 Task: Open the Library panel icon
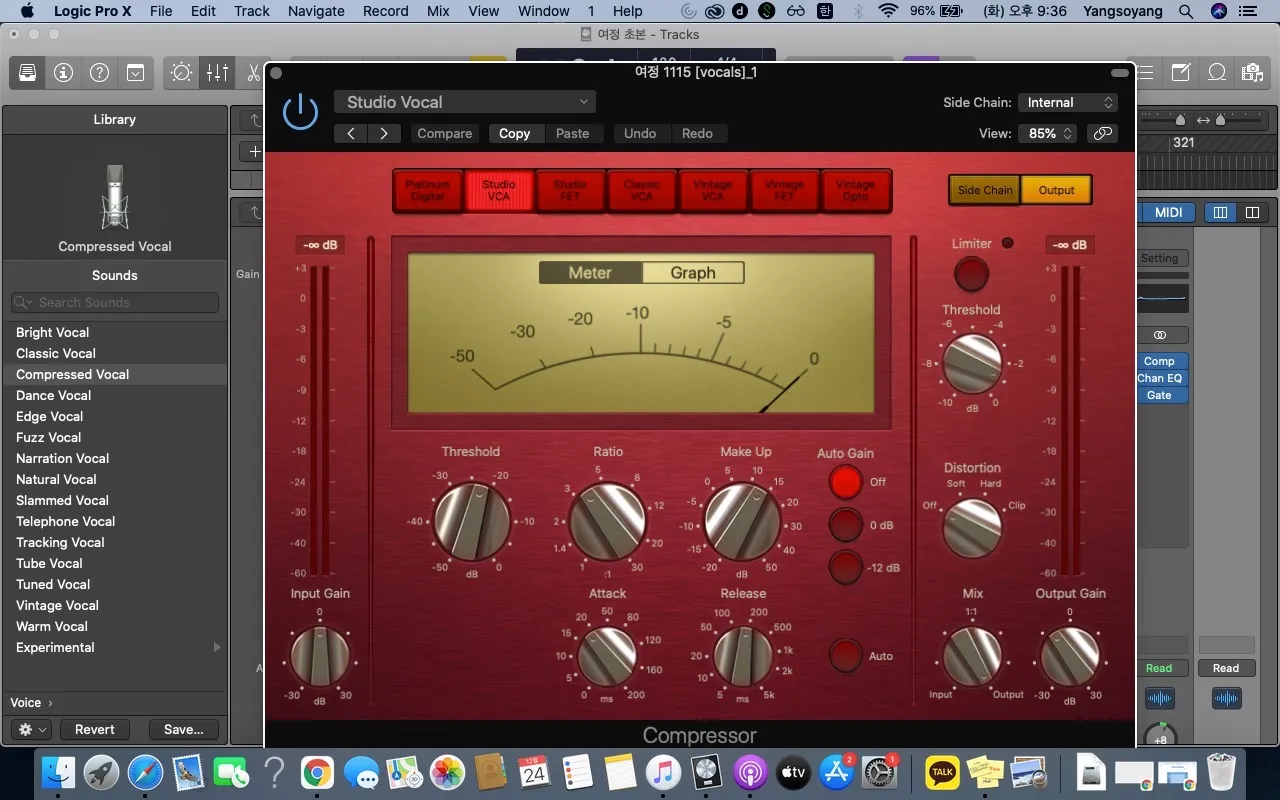(27, 73)
